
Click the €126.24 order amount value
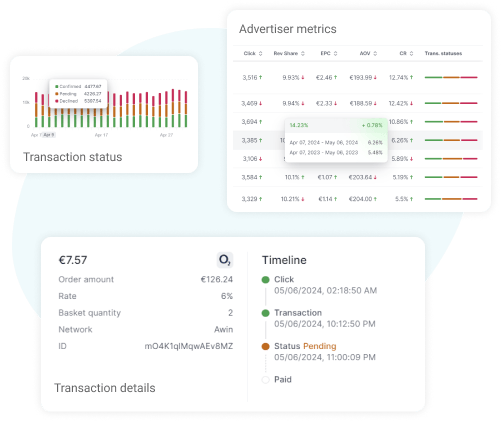pos(217,279)
